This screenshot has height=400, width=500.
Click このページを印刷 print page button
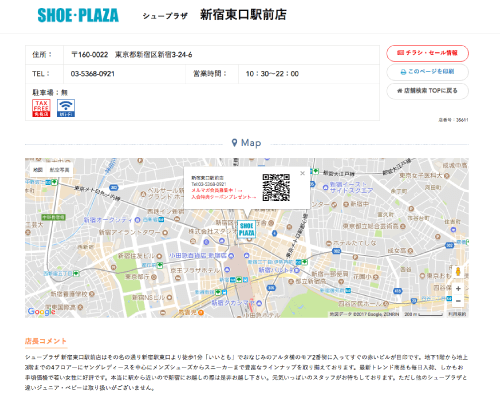point(427,72)
